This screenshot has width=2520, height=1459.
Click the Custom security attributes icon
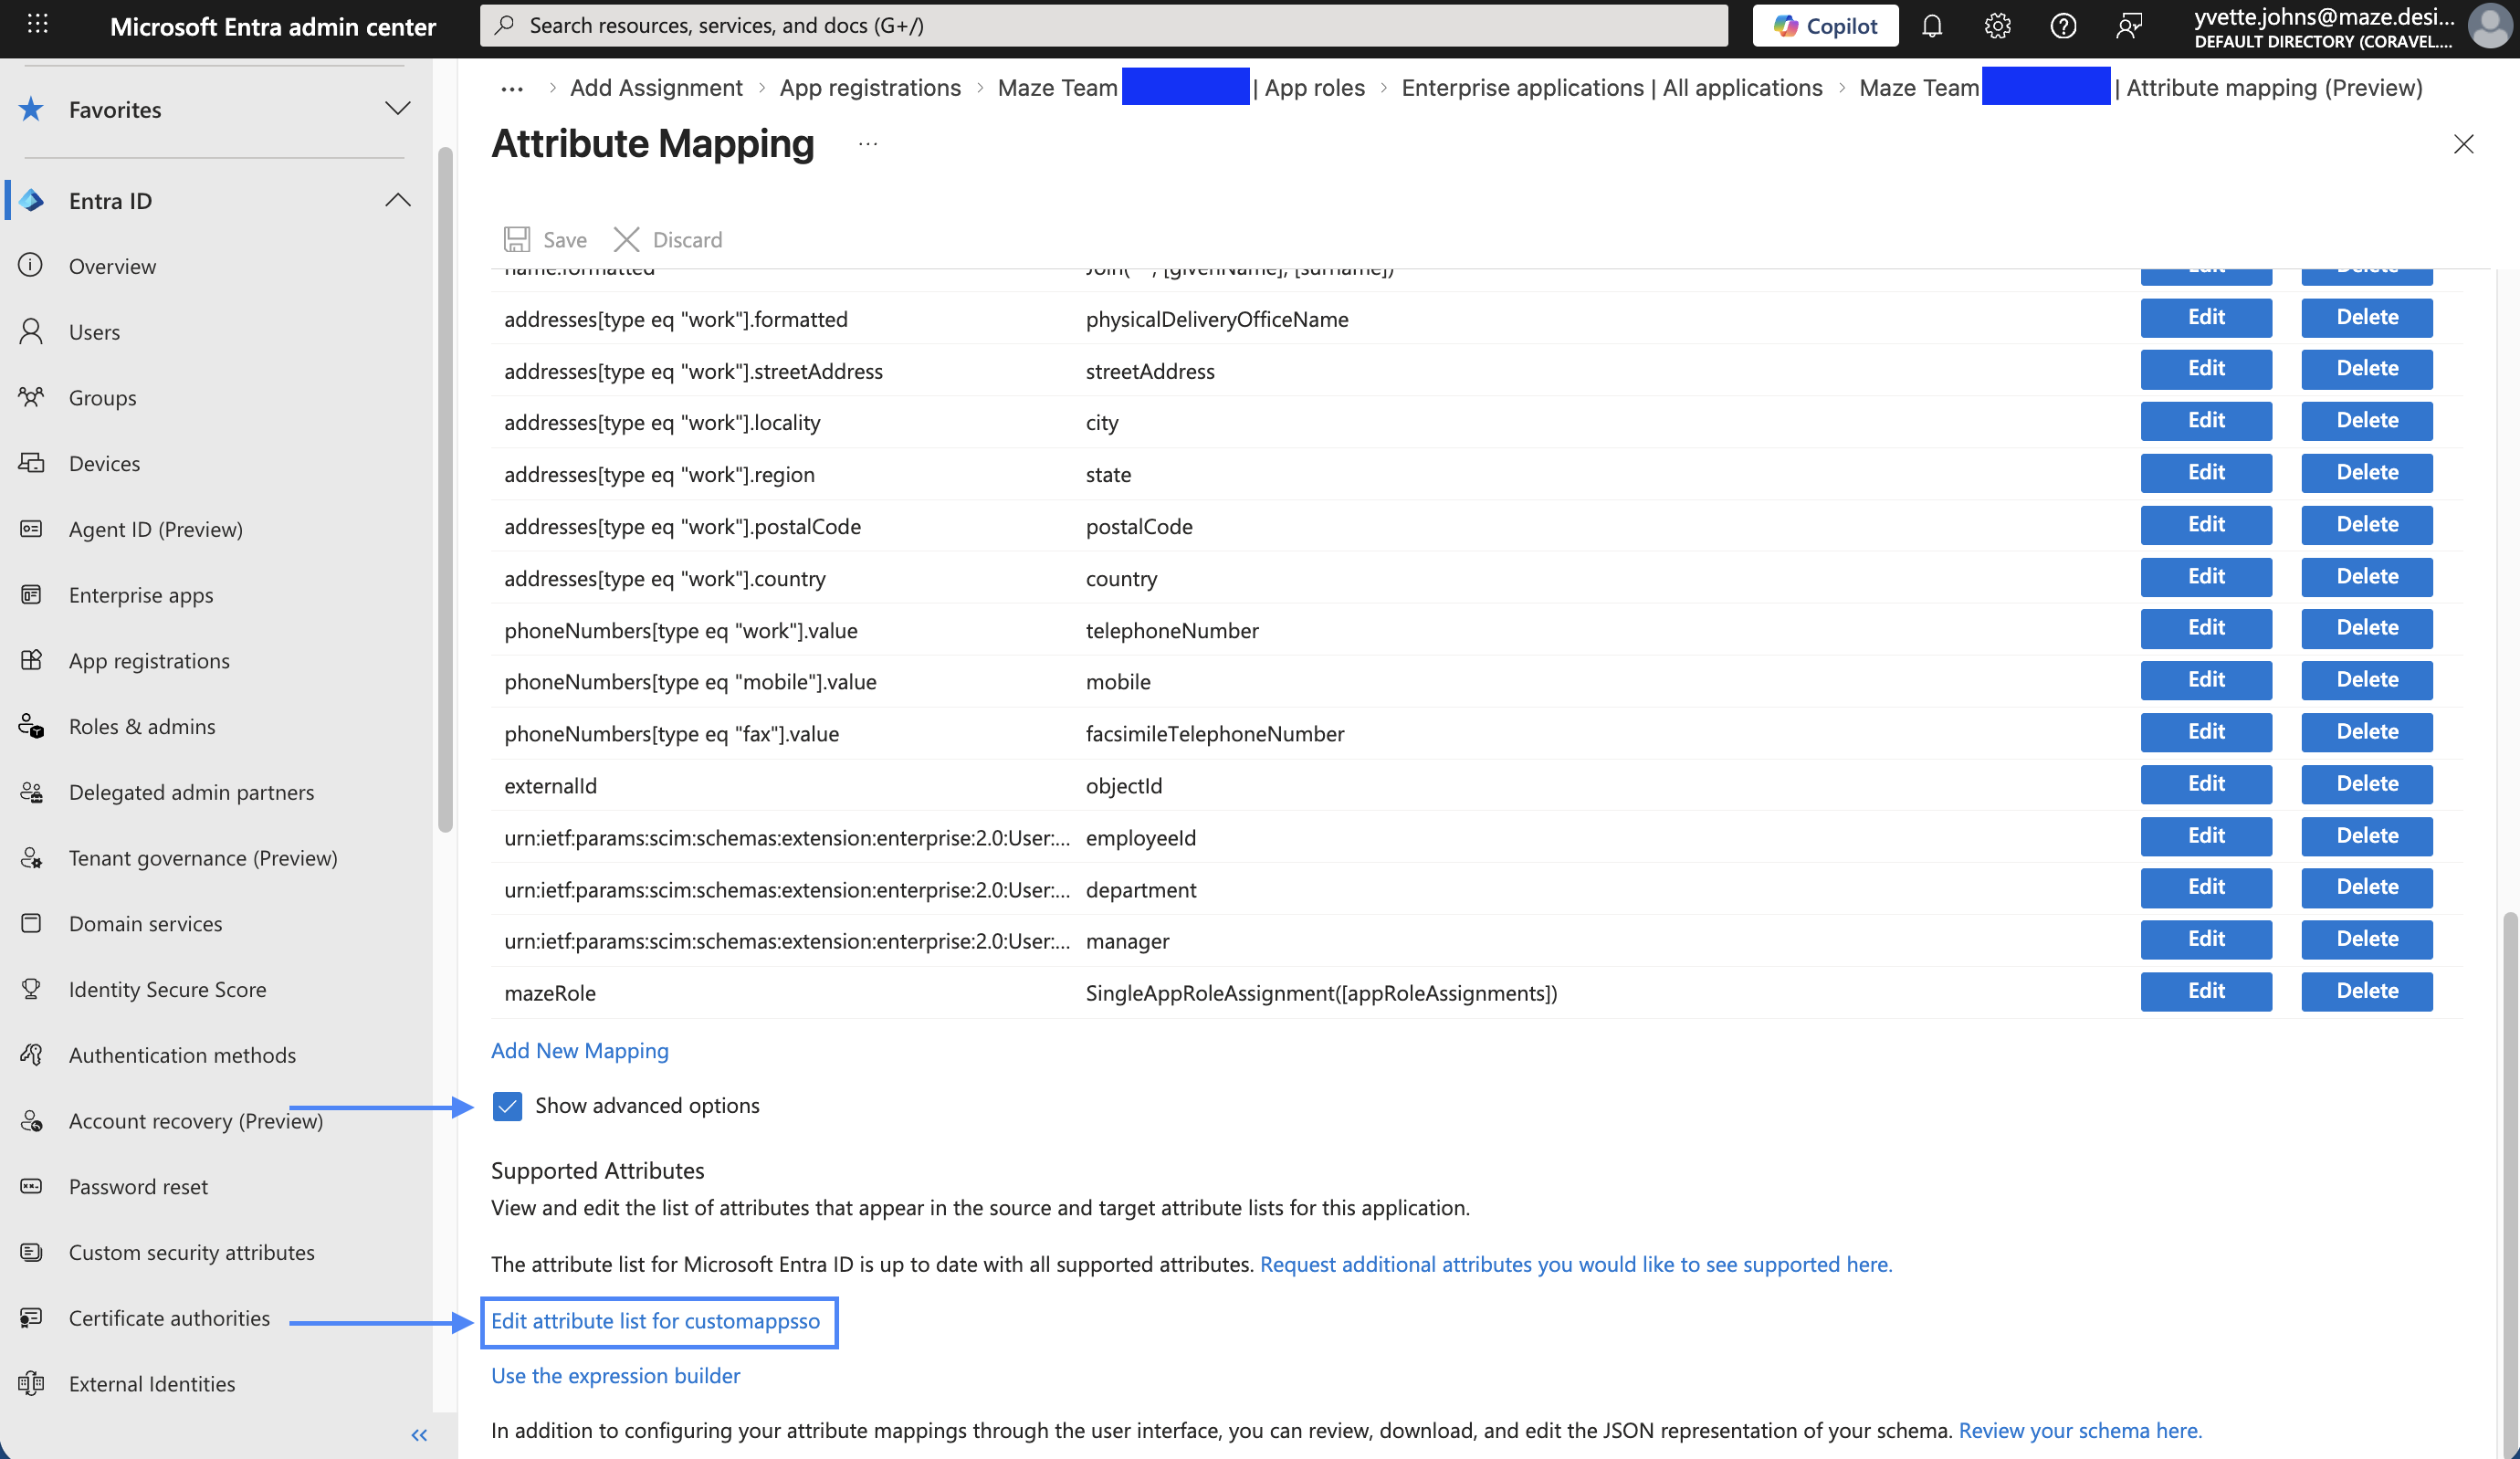tap(31, 1252)
